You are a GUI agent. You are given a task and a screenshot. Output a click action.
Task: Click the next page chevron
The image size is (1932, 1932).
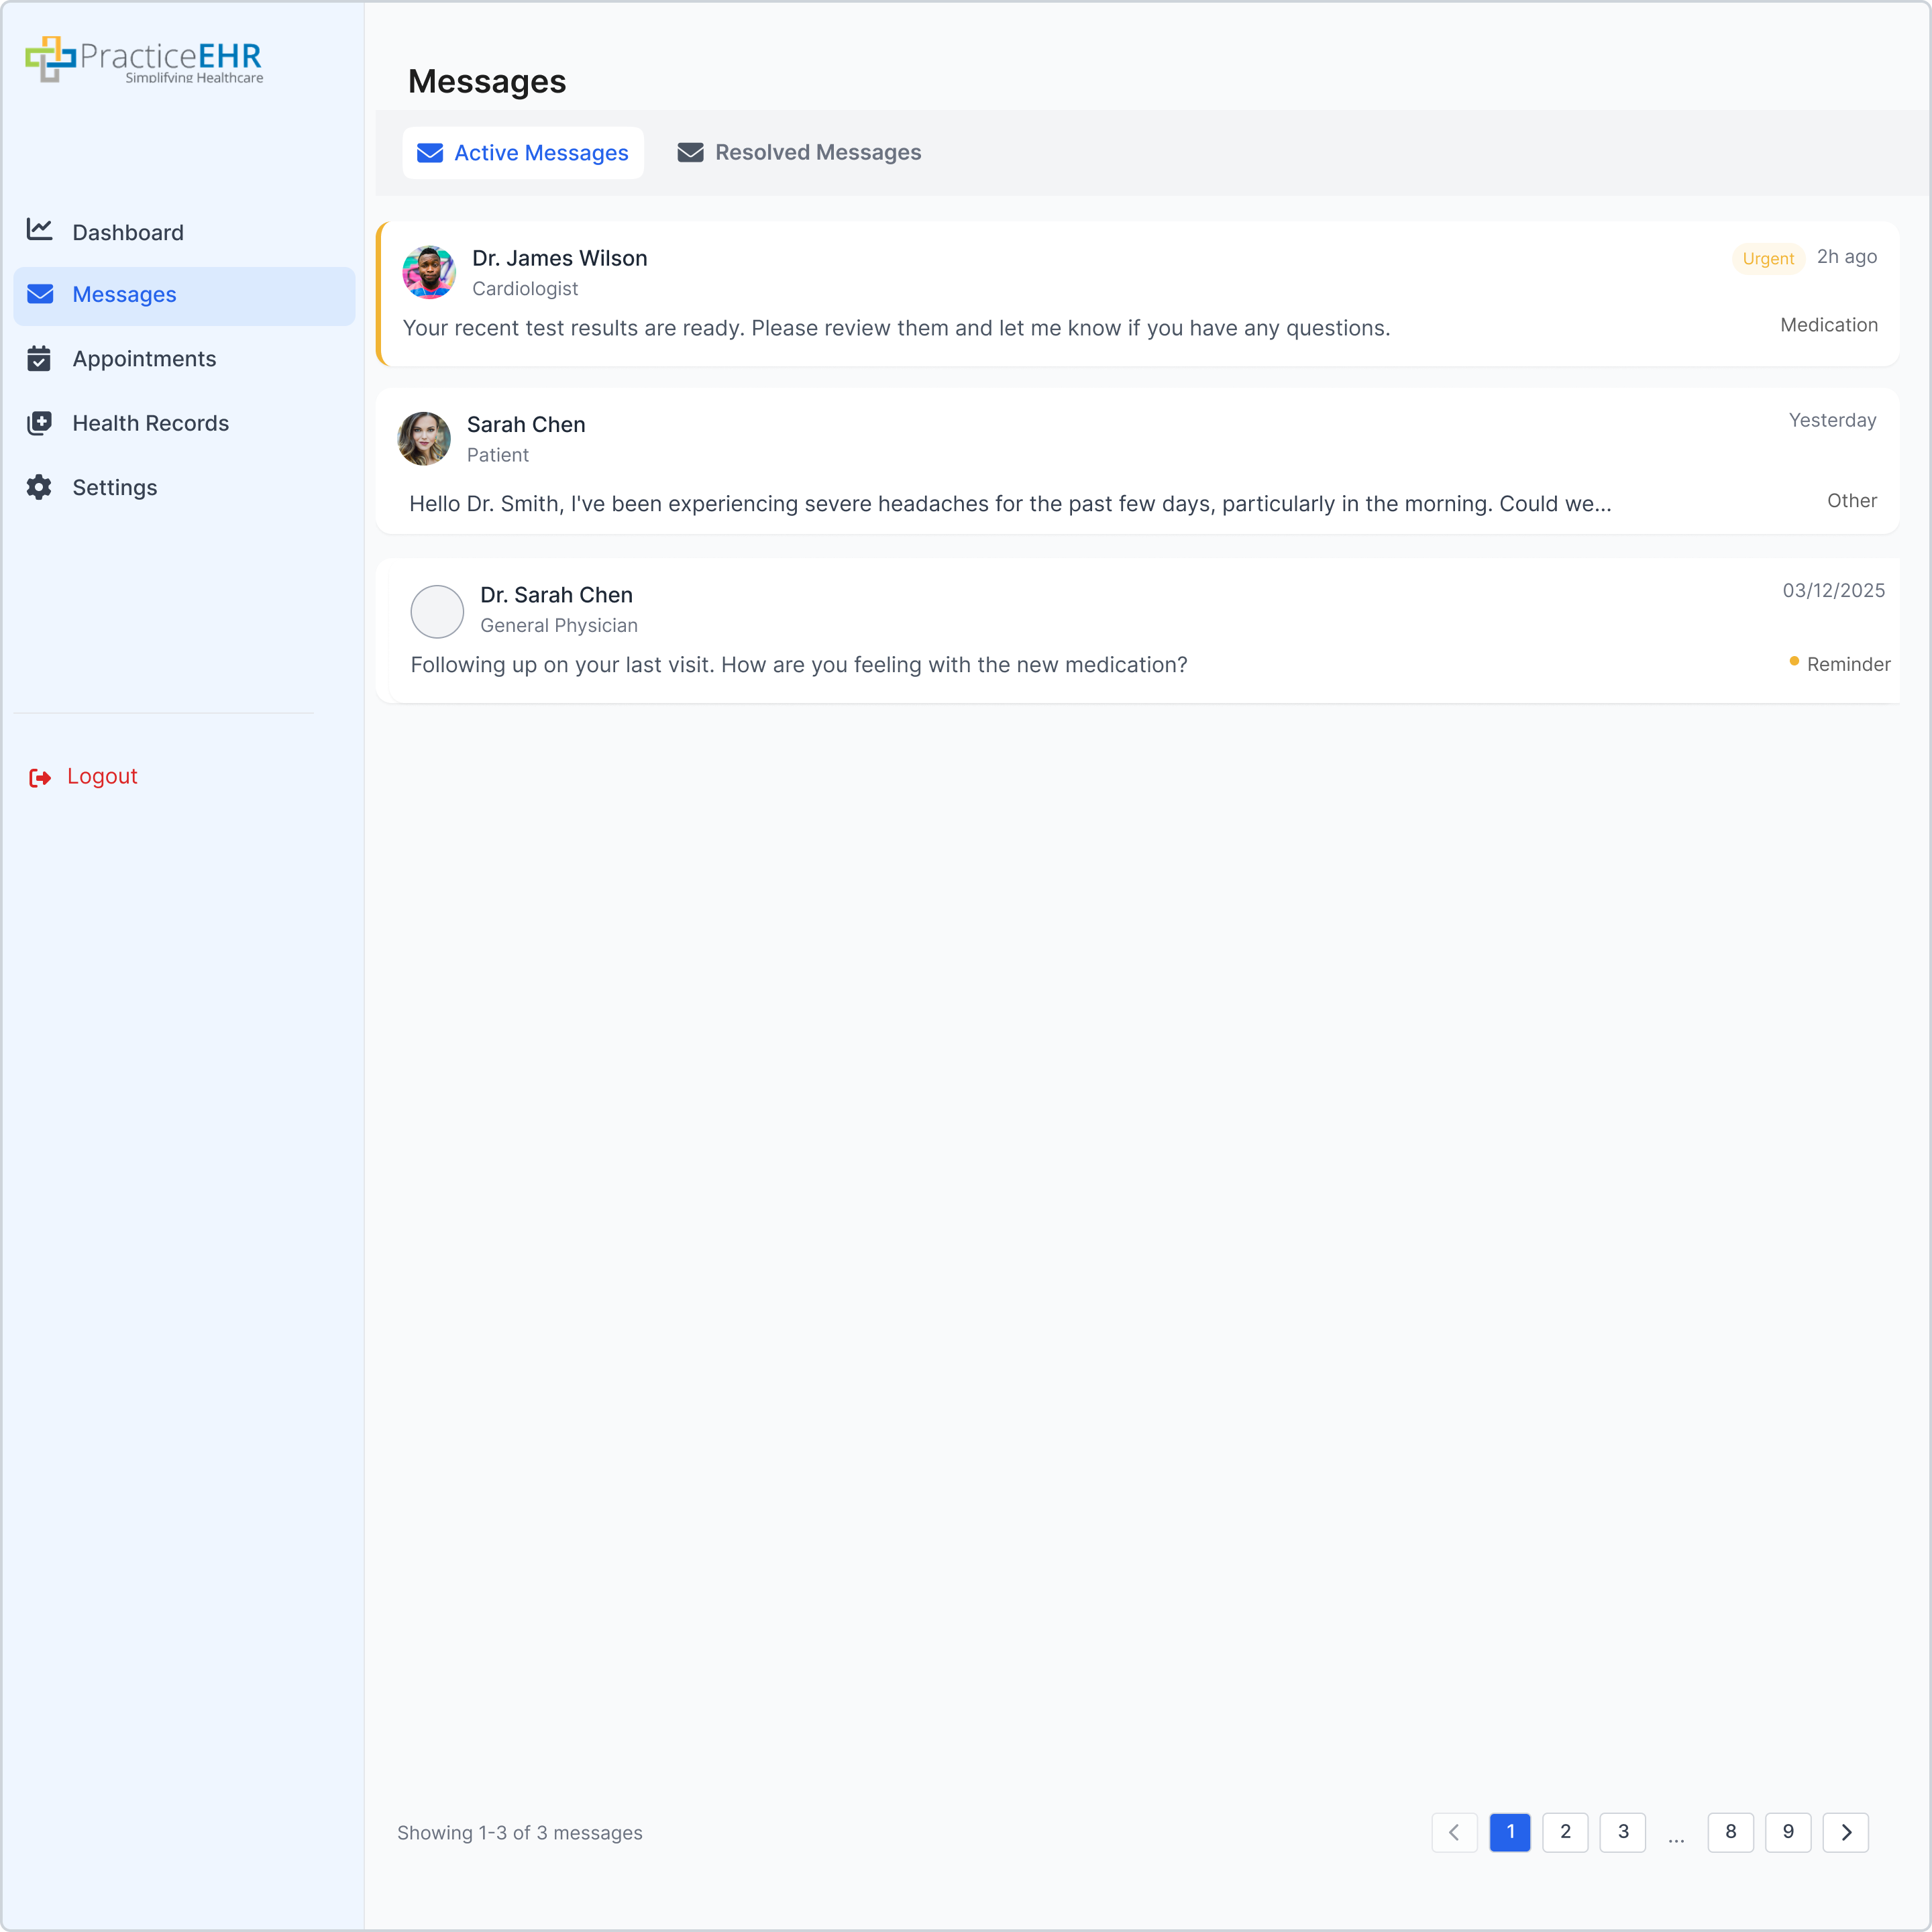pos(1846,1832)
